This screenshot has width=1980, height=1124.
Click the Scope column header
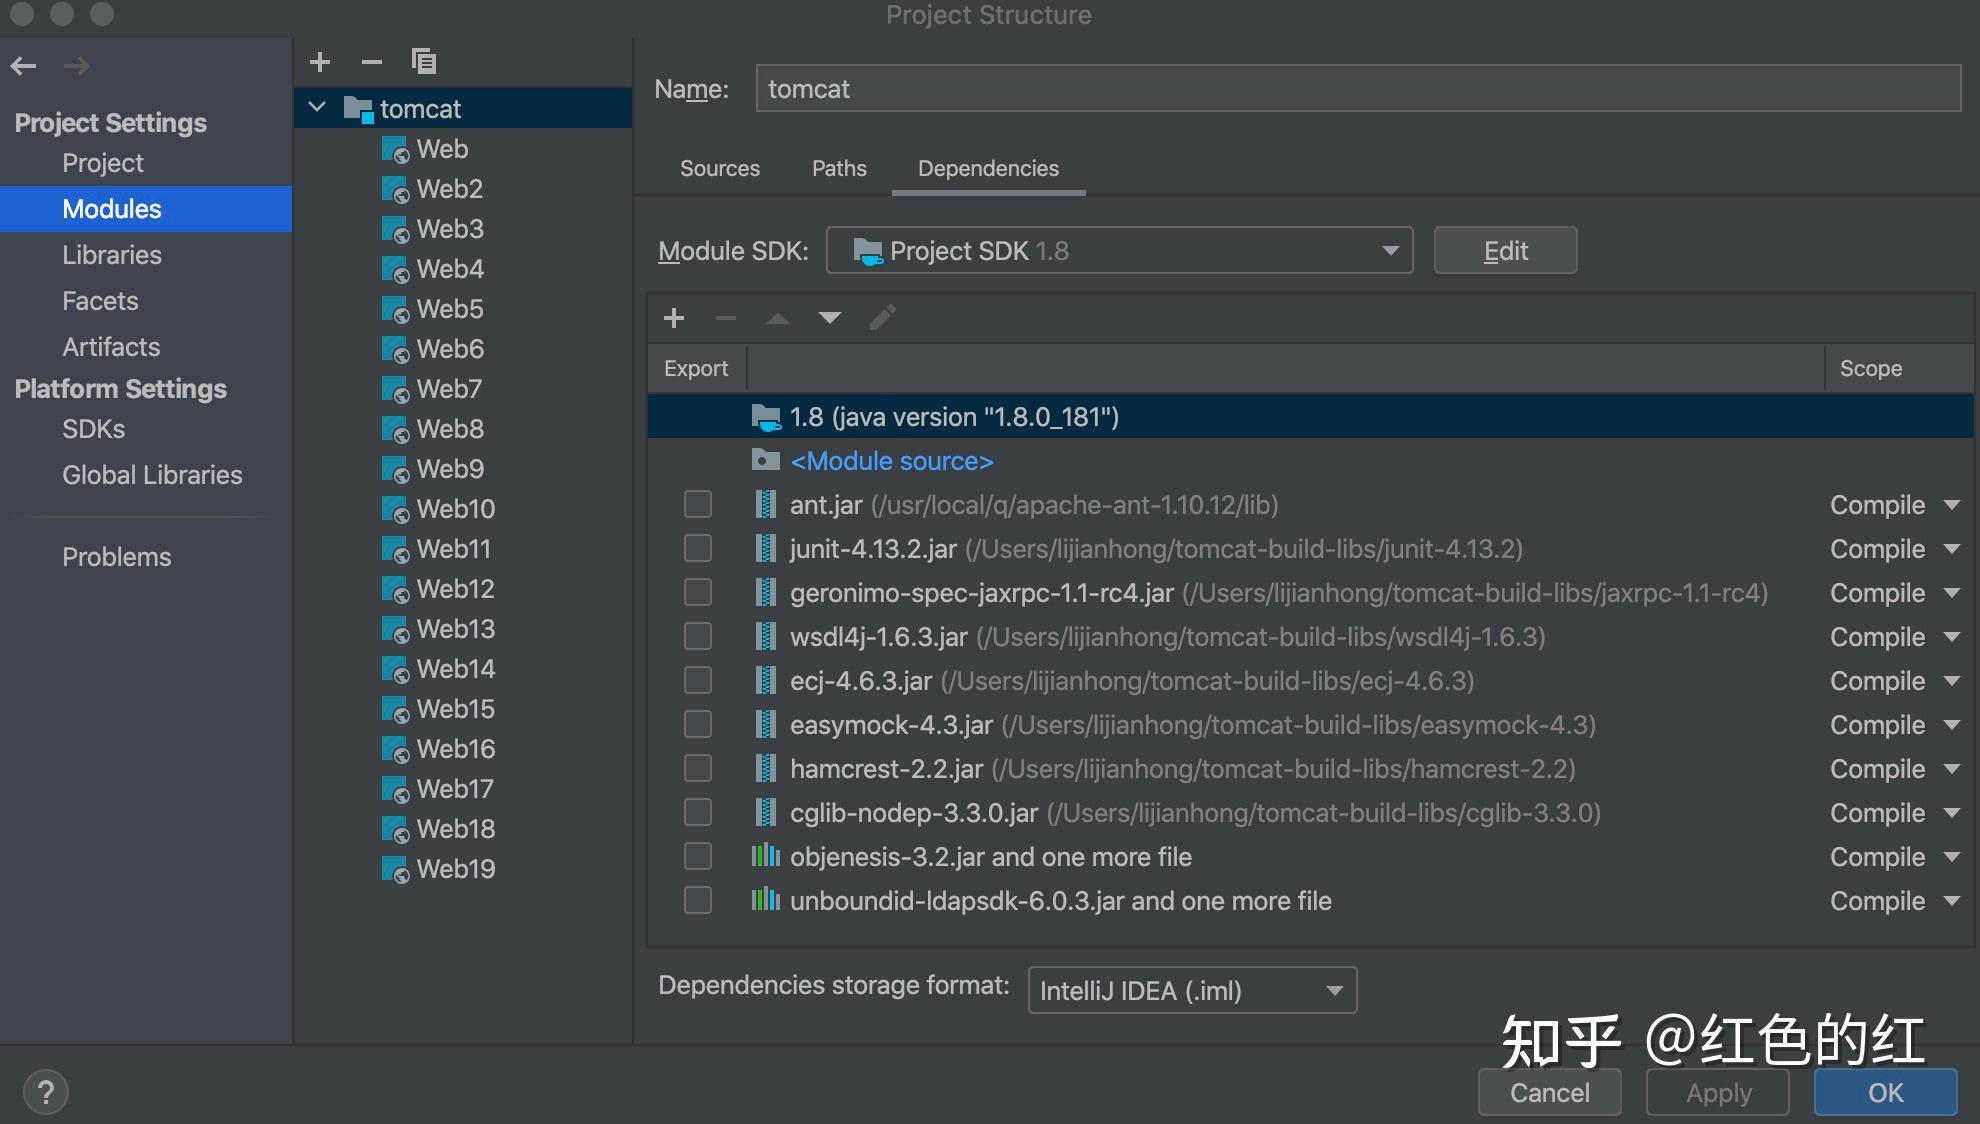(1871, 368)
